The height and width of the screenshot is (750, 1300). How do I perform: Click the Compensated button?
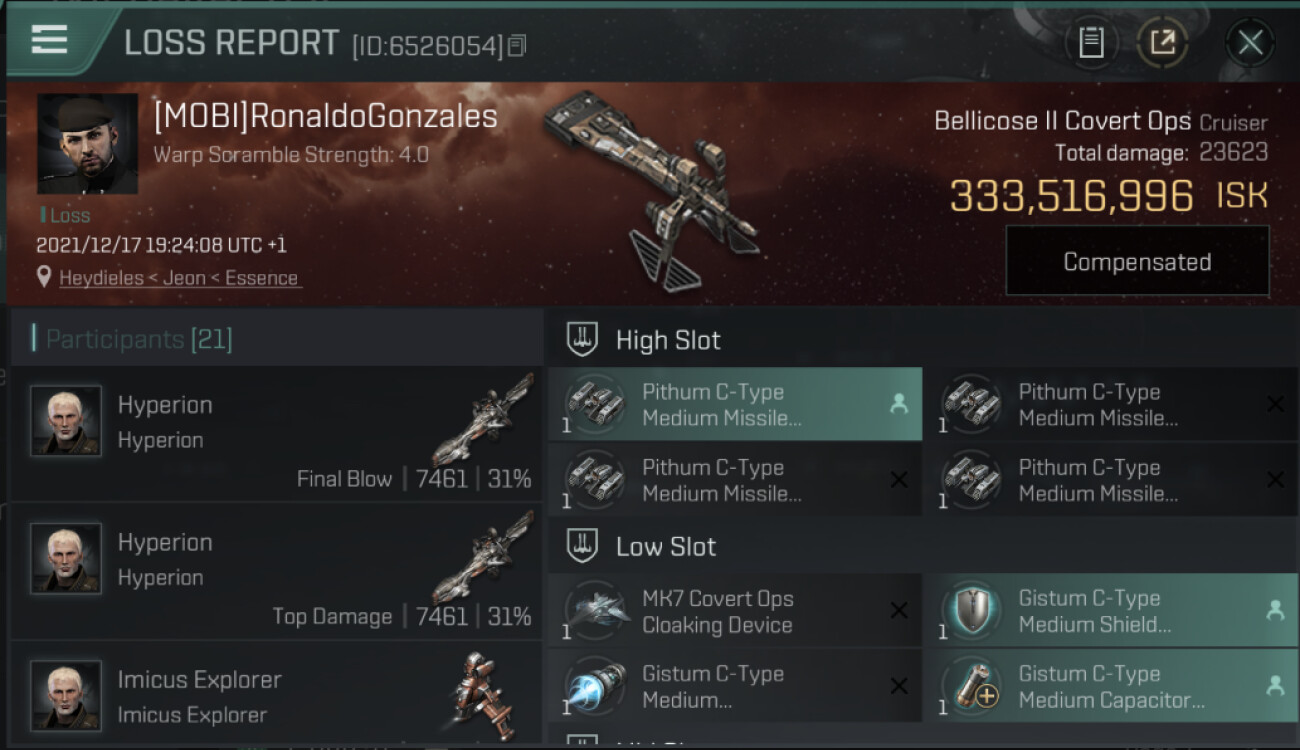(x=1137, y=261)
